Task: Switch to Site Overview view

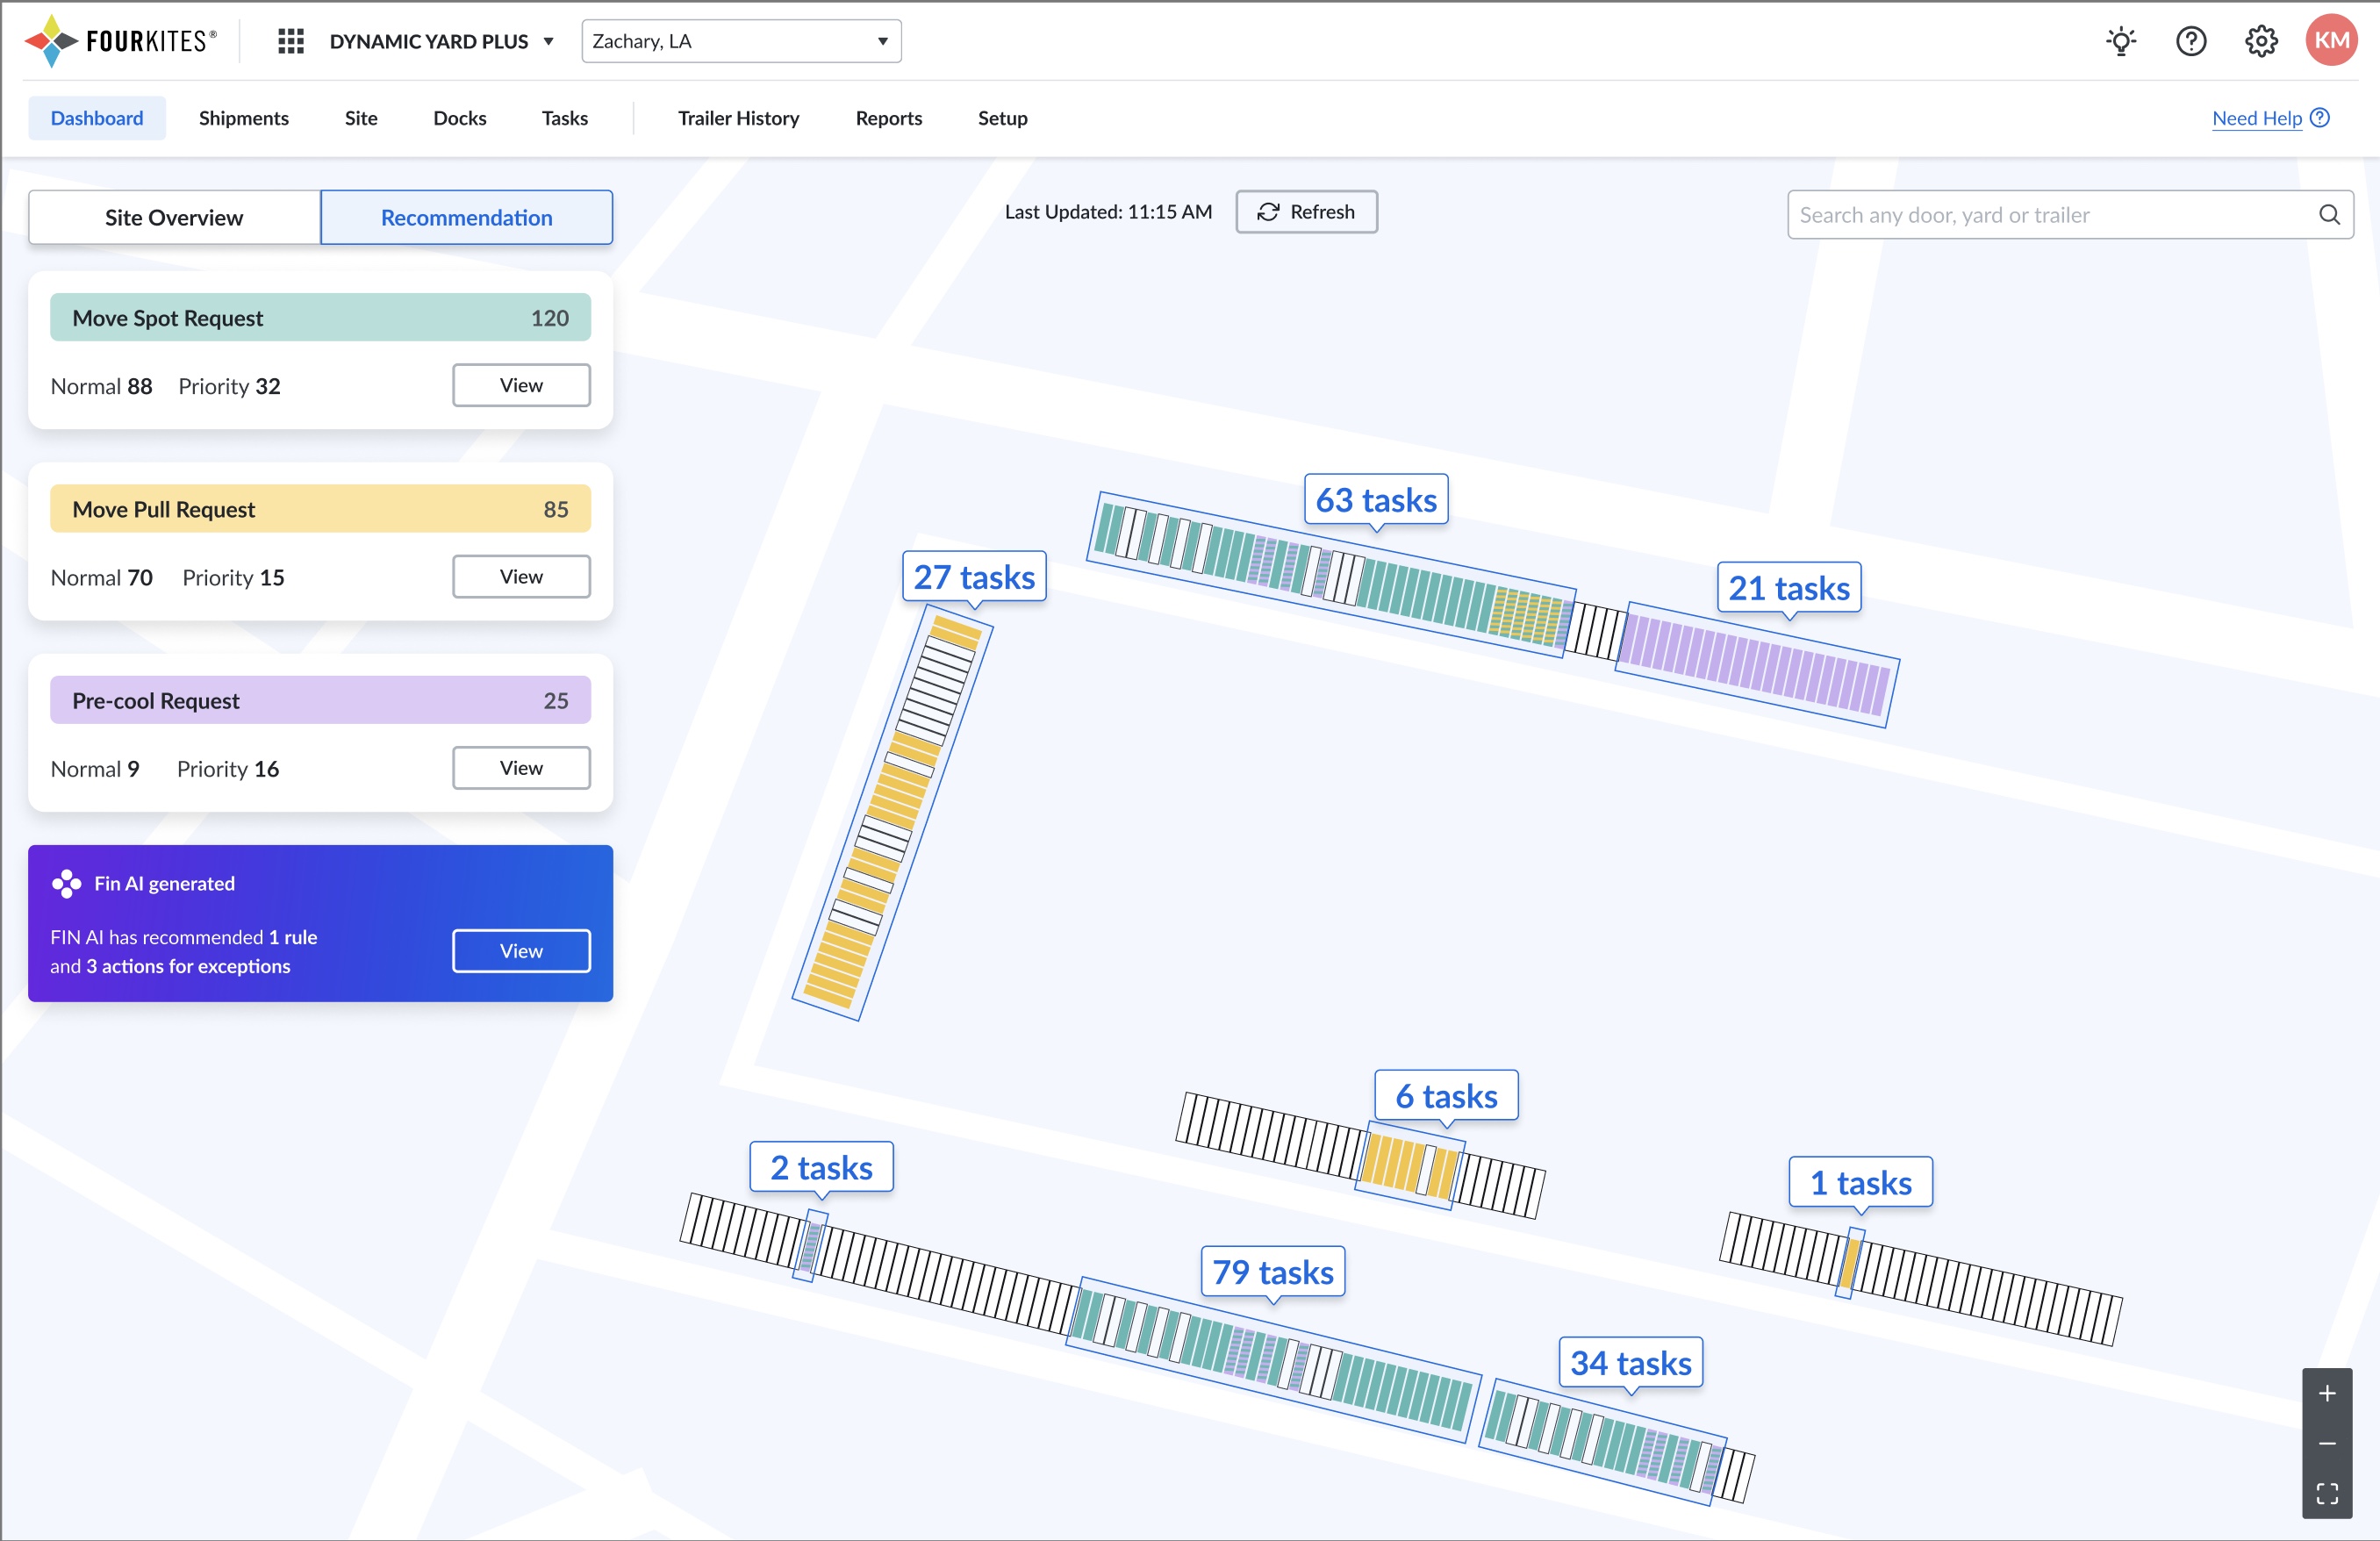Action: coord(174,217)
